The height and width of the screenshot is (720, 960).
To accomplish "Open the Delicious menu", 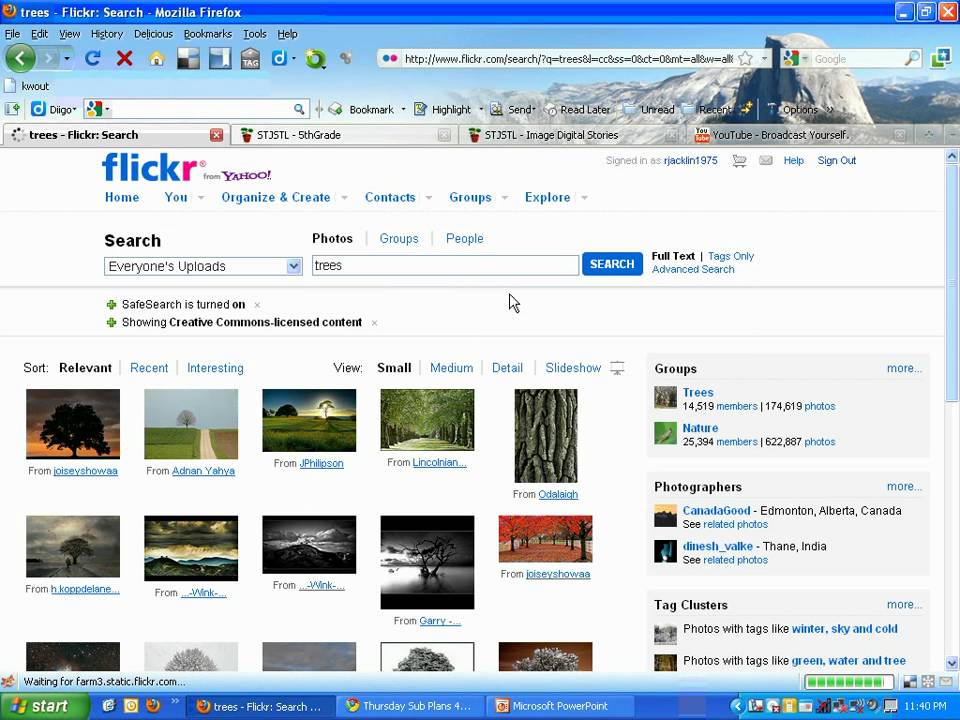I will (x=153, y=34).
